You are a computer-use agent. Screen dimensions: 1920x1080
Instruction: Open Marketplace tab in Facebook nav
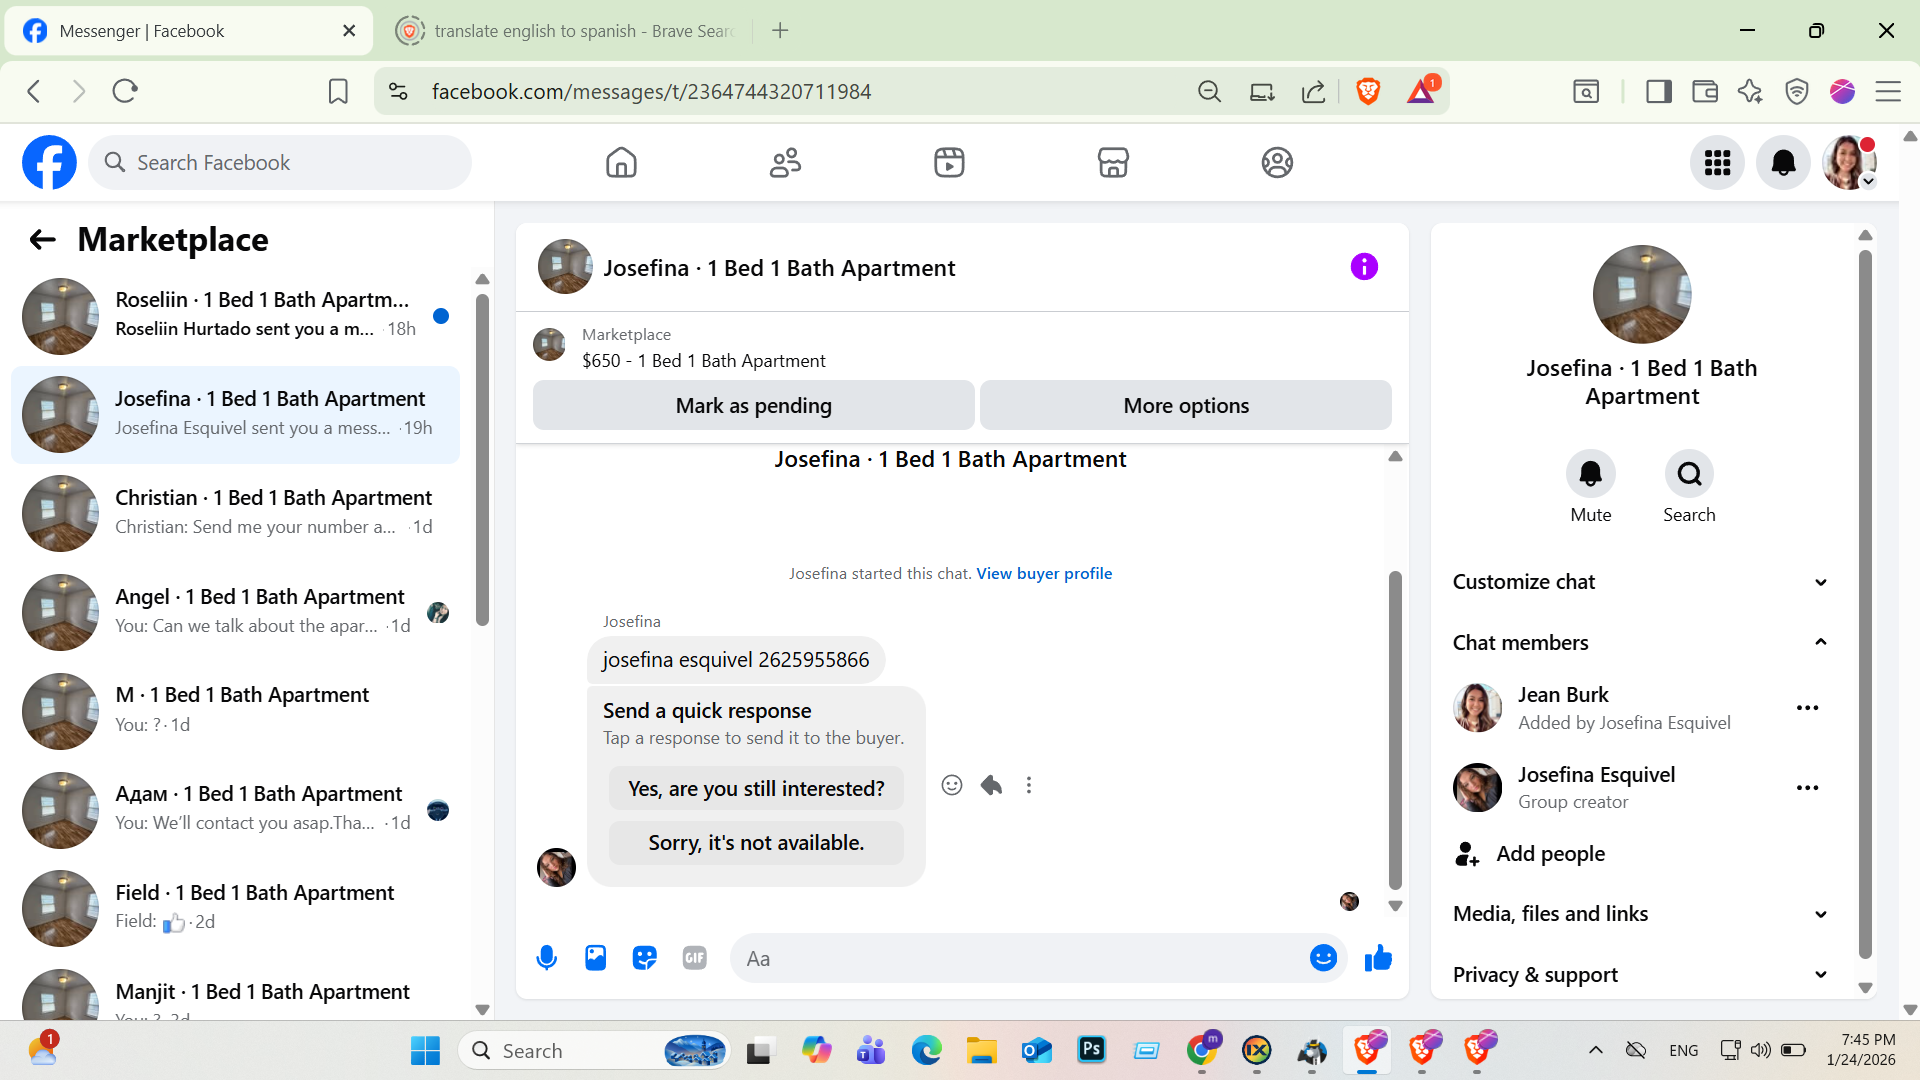pyautogui.click(x=1113, y=163)
